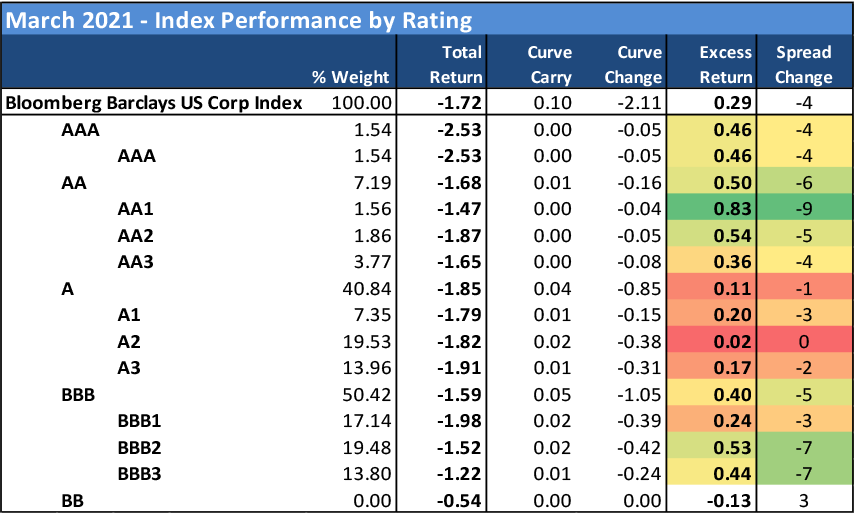Click the Spread Change column header
The image size is (855, 515).
pos(804,64)
